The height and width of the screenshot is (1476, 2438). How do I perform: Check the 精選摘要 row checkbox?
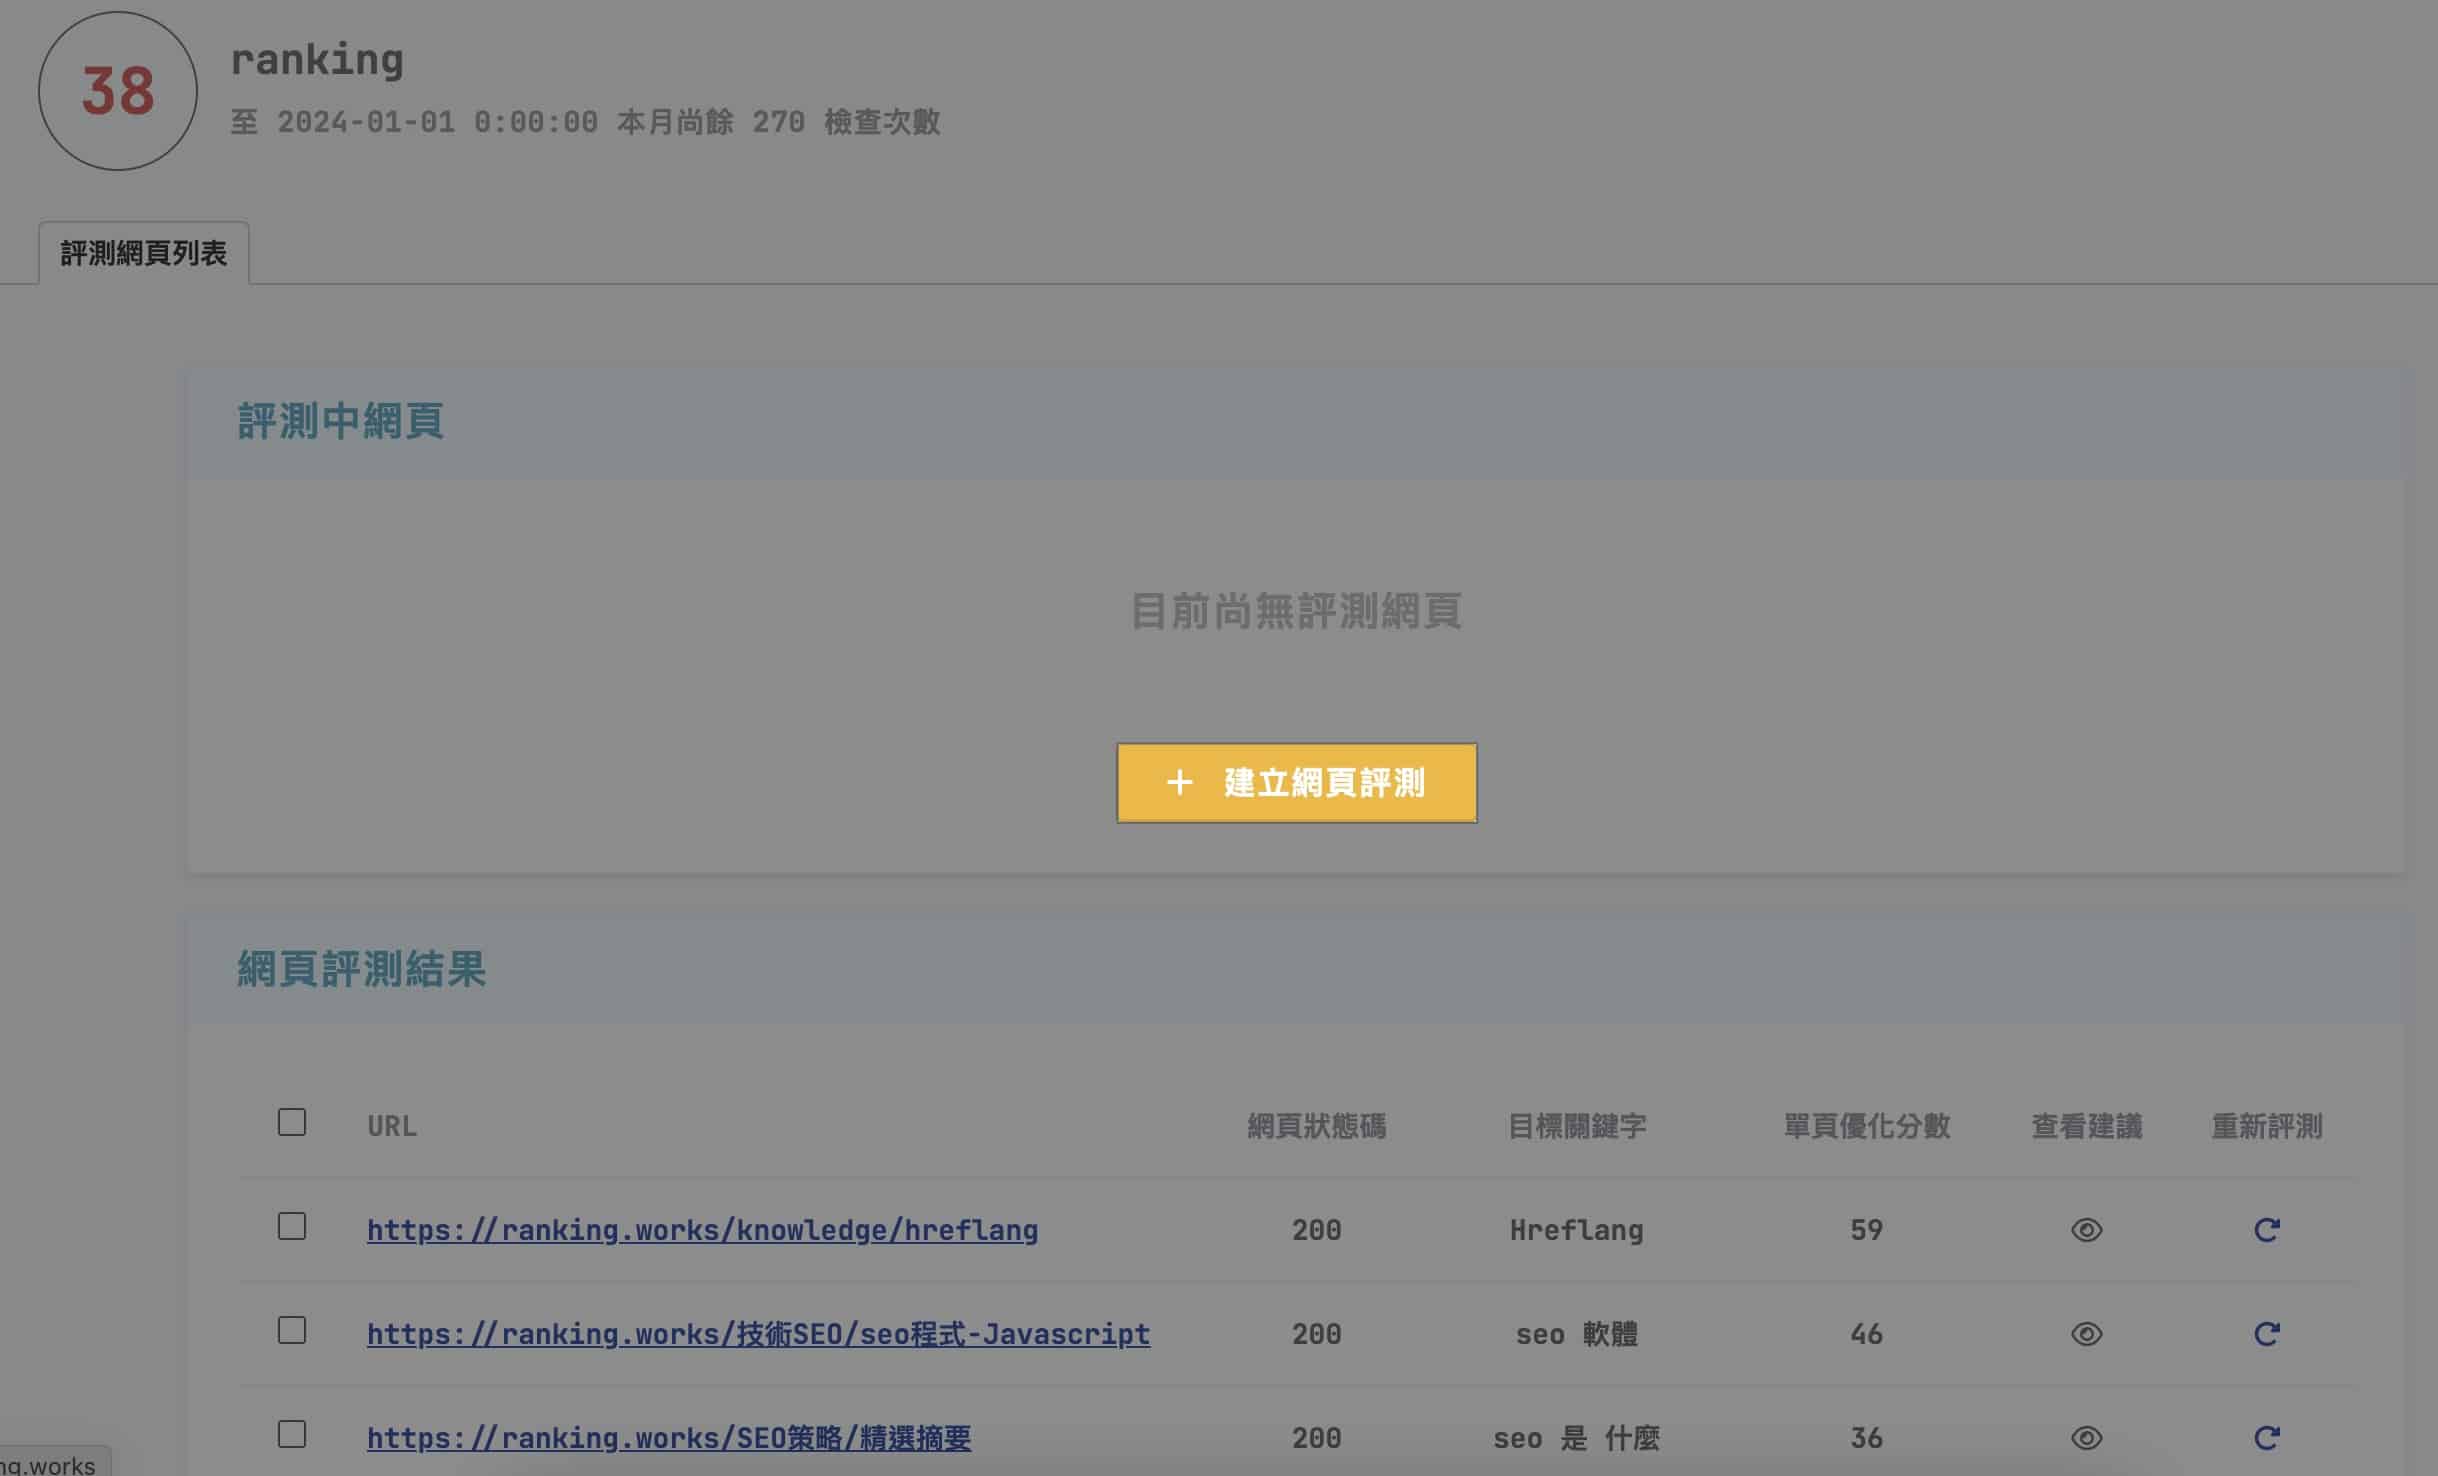pos(292,1434)
